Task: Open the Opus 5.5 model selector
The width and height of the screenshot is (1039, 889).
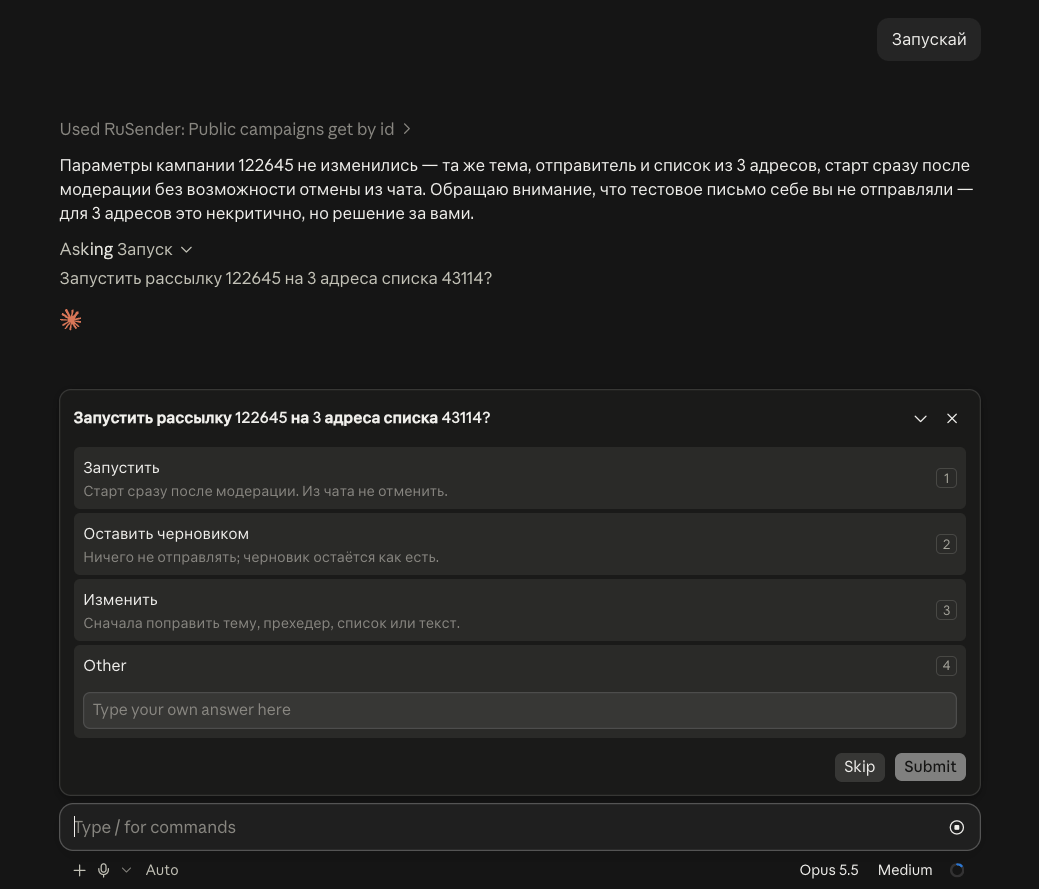Action: point(829,870)
